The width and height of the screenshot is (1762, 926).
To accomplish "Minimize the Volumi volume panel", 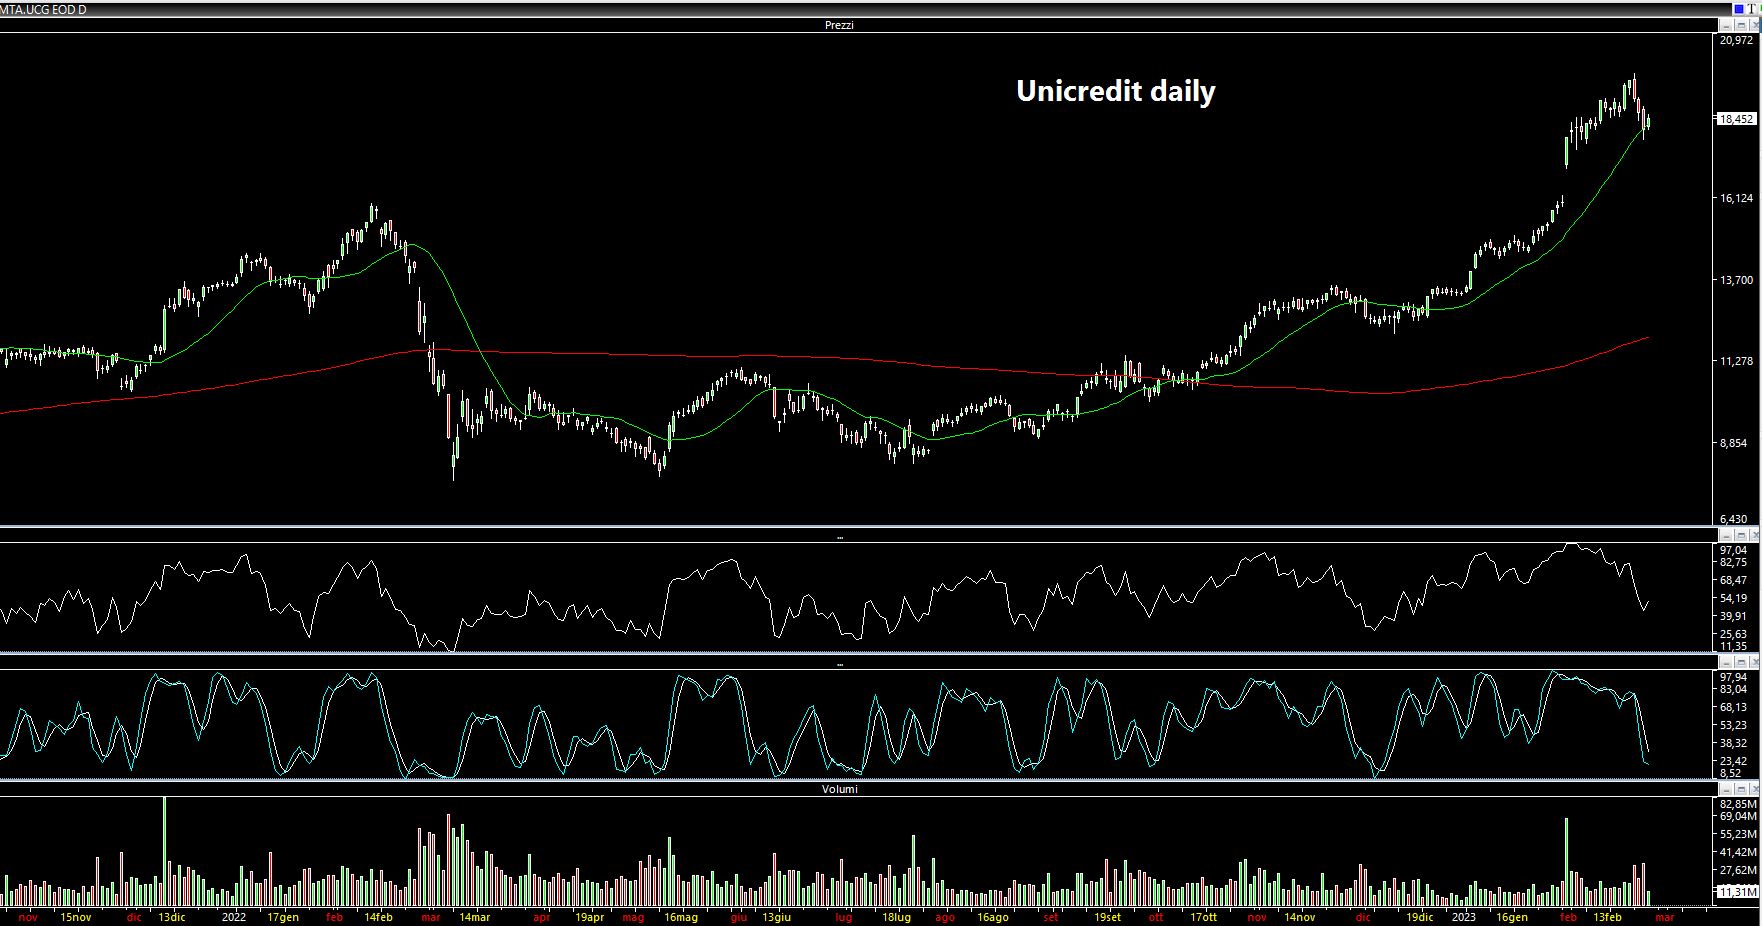I will (x=1726, y=789).
